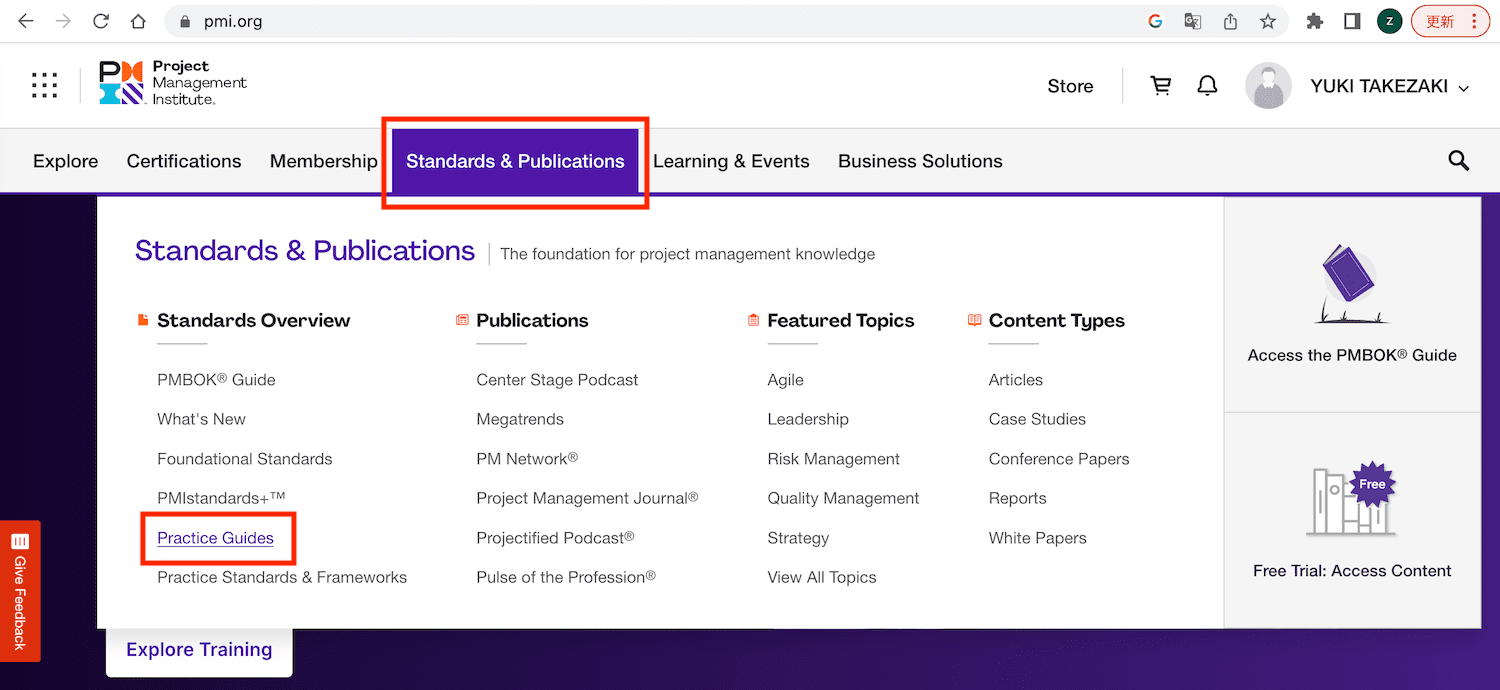Open the shopping cart icon
This screenshot has width=1500, height=690.
[x=1161, y=86]
